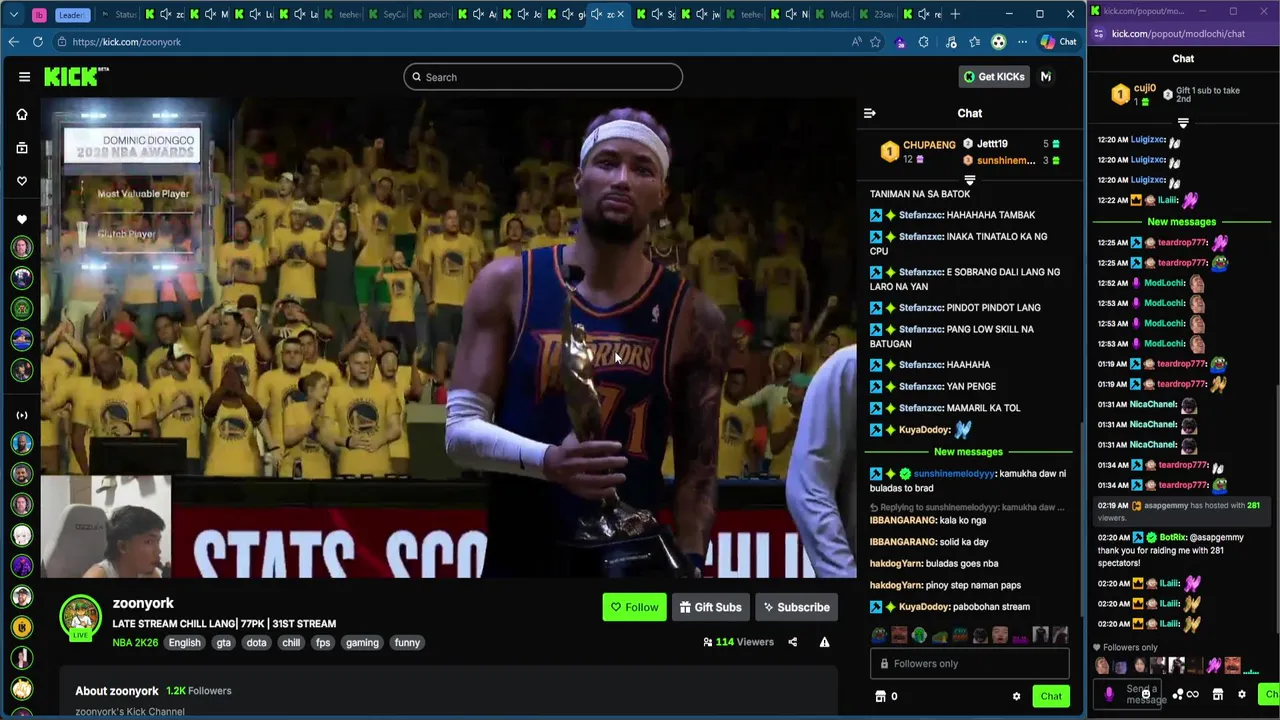Jump to New messages in main chat
The image size is (1280, 720).
tap(968, 452)
